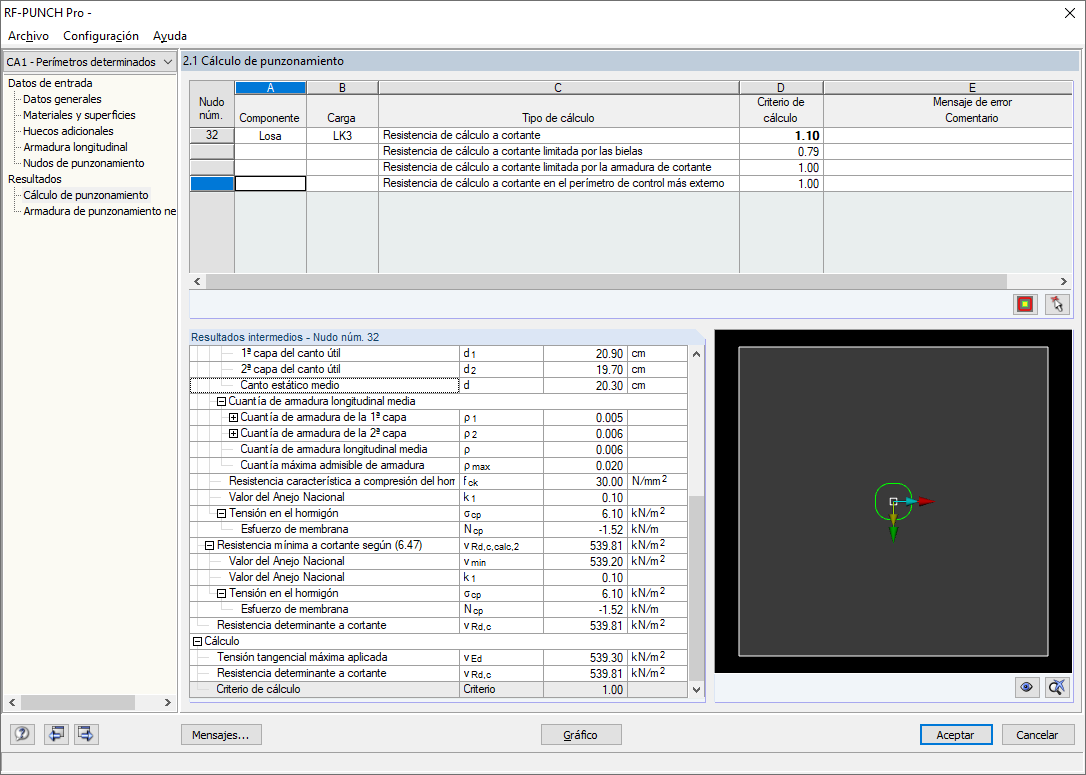Click the Mensajes... button
The height and width of the screenshot is (775, 1086).
click(221, 735)
